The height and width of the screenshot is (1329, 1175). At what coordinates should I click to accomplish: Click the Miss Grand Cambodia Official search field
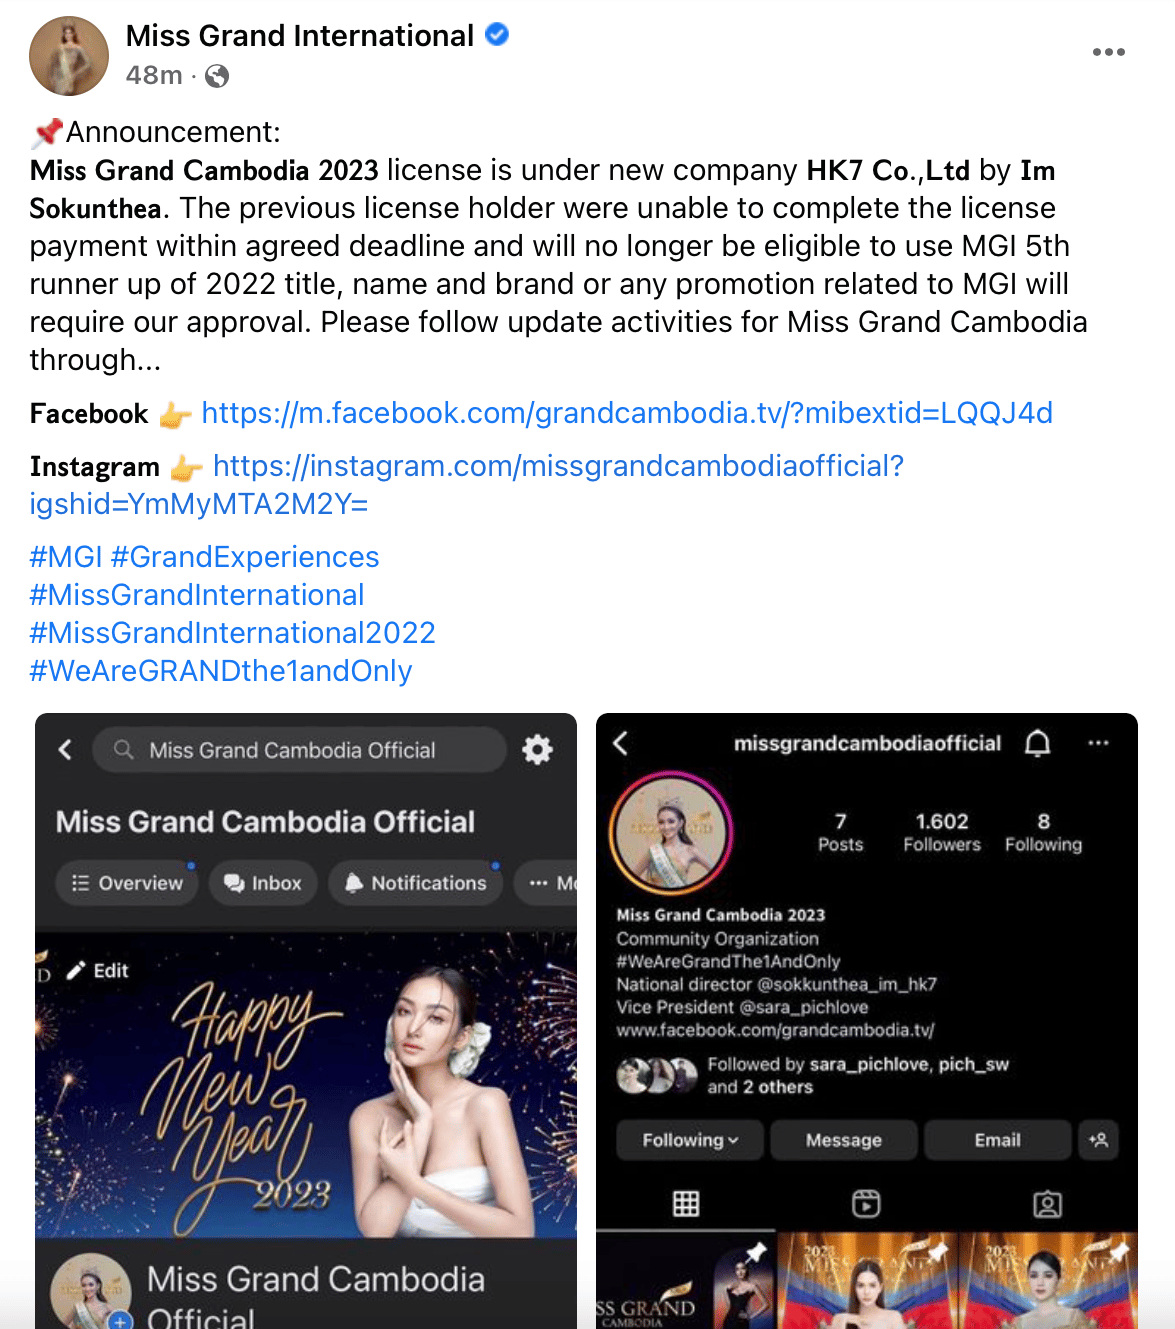(x=299, y=750)
